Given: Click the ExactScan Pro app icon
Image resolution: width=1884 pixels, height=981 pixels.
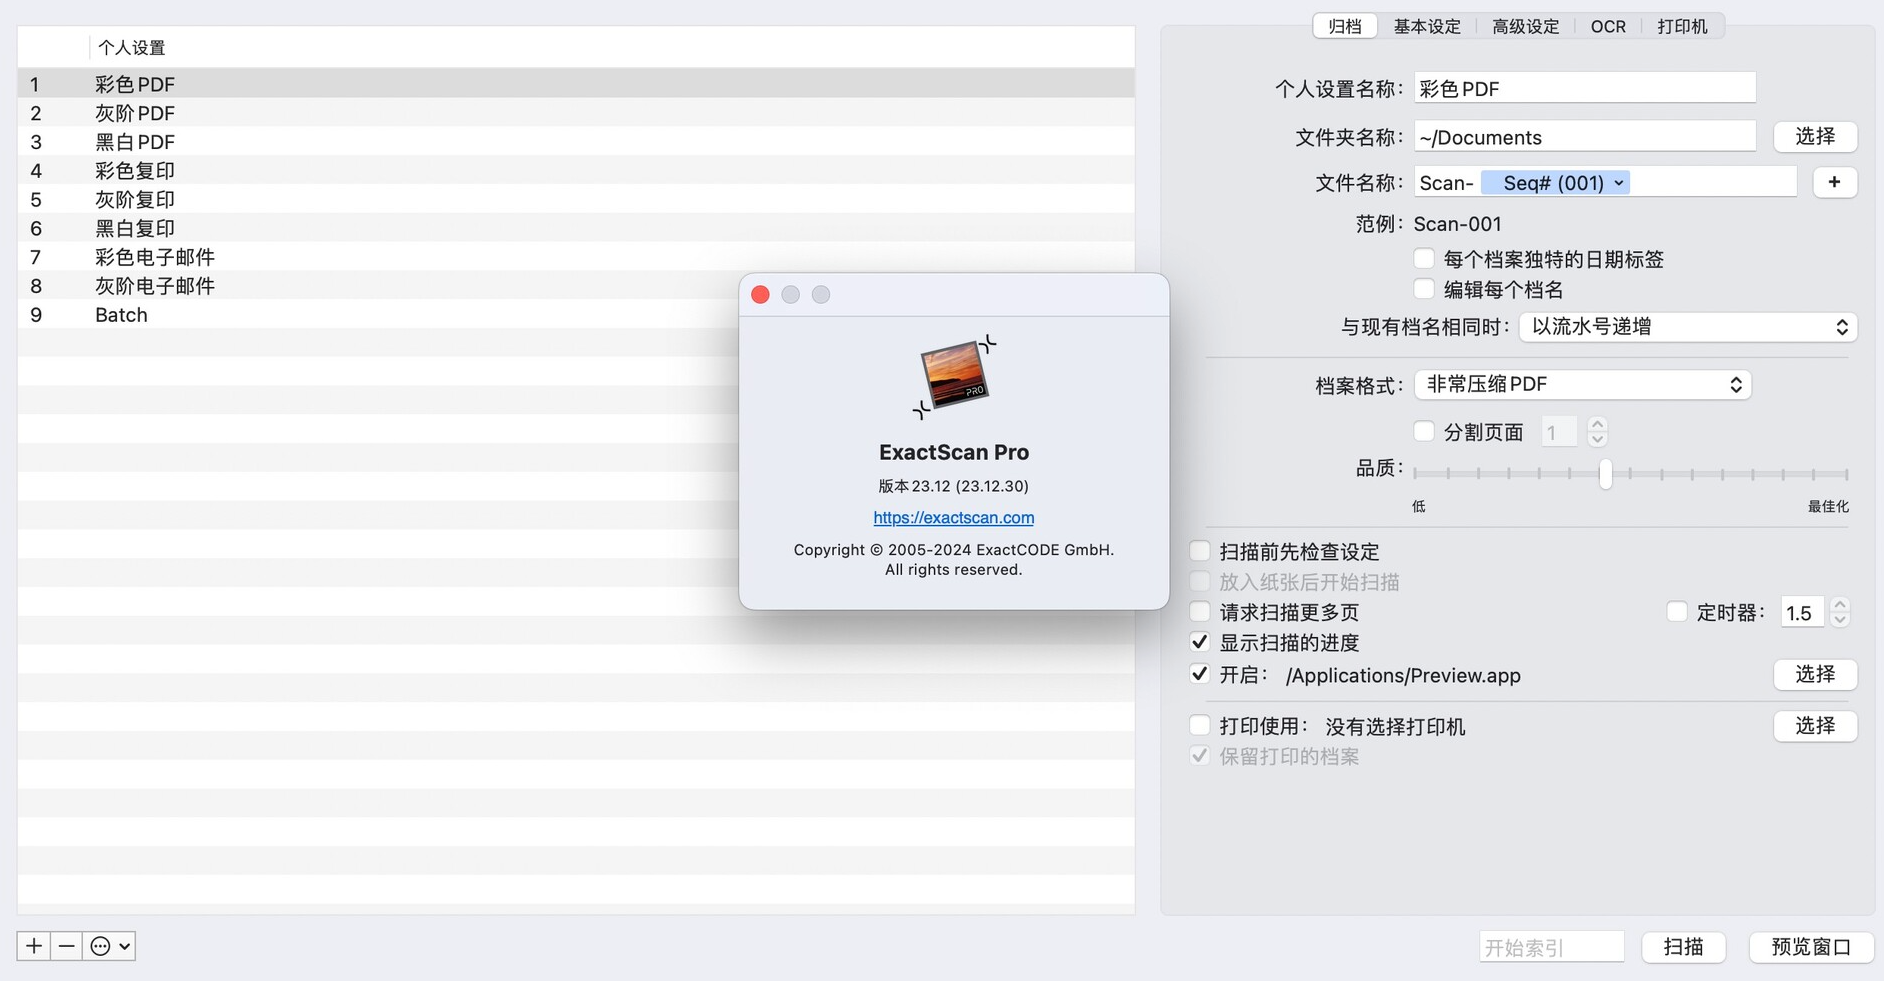Looking at the screenshot, I should point(954,376).
